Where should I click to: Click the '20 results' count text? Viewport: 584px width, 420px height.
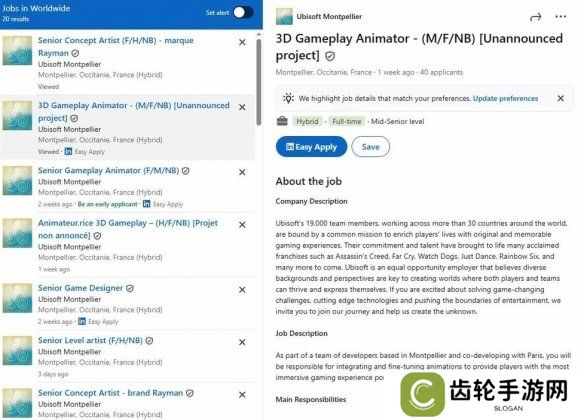(x=16, y=19)
